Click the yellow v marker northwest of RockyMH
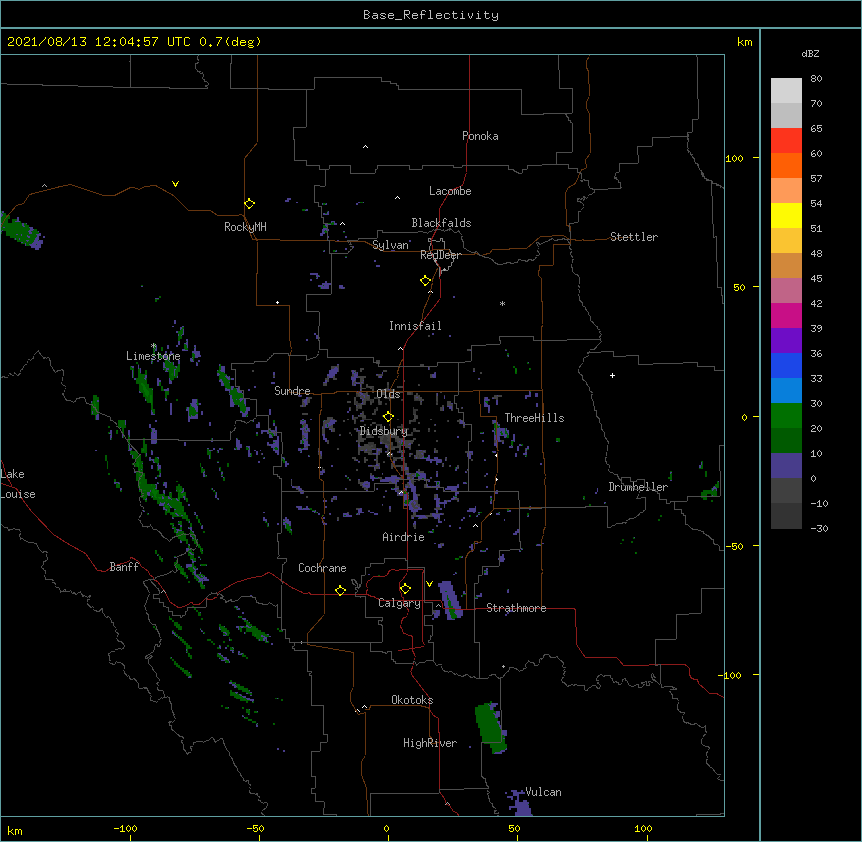 [175, 184]
